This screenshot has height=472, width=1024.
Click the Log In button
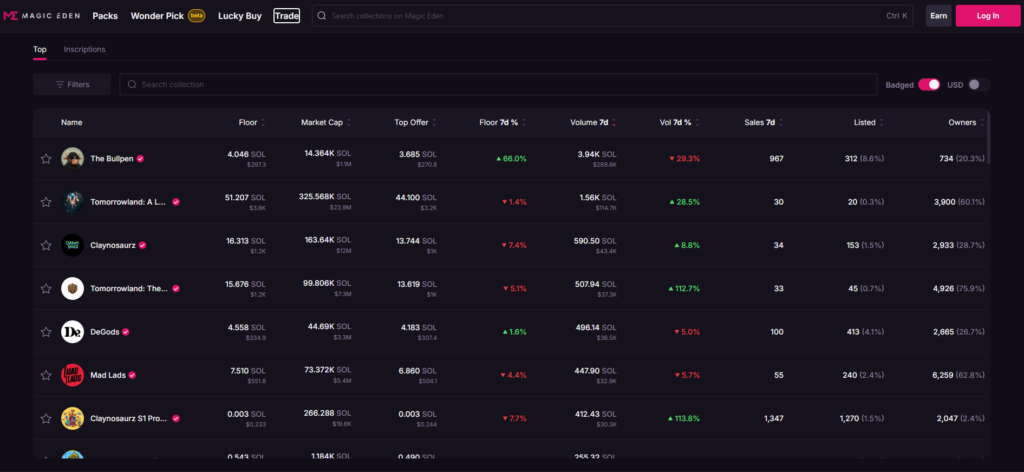[988, 16]
